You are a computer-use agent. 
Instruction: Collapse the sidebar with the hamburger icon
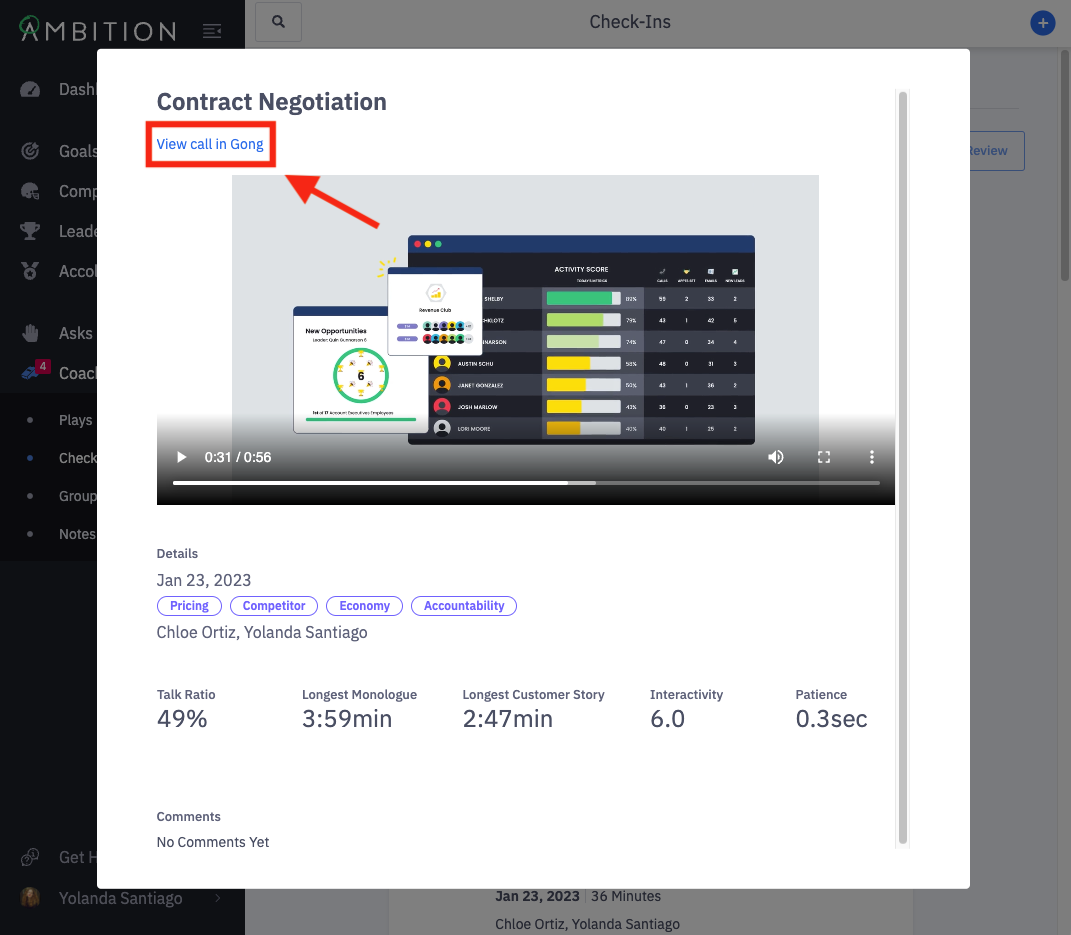212,31
